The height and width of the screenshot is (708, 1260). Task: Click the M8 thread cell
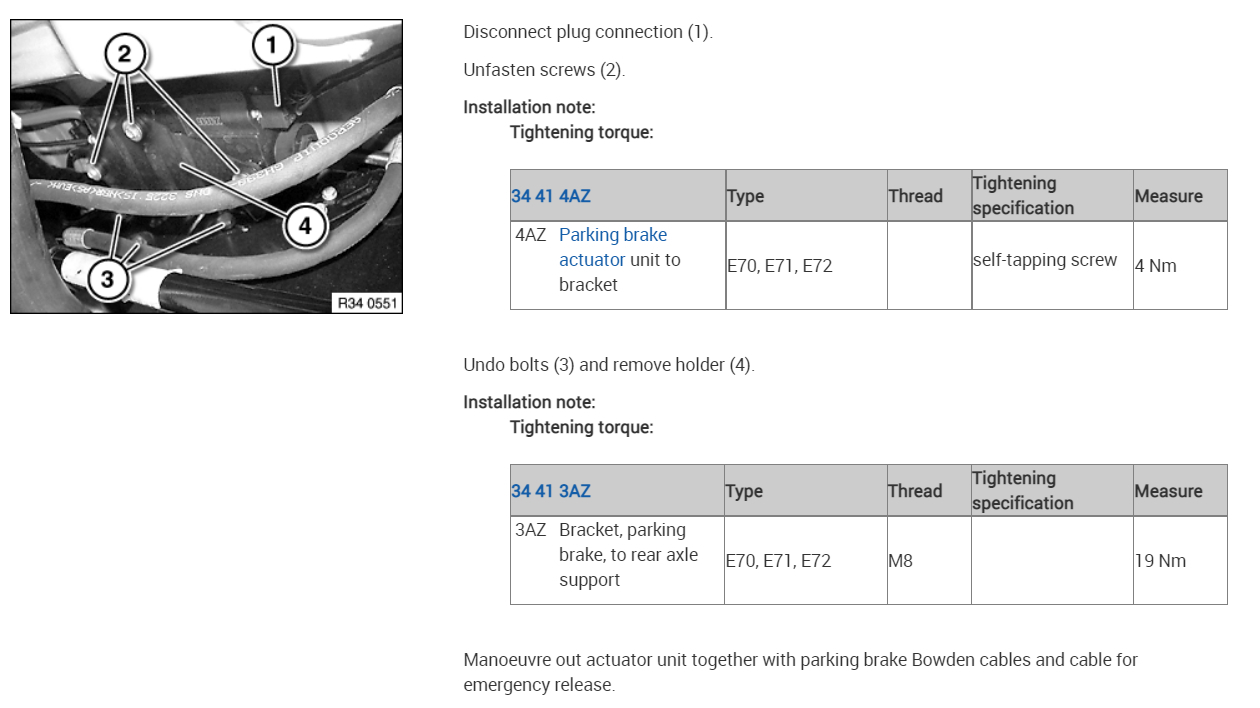(900, 561)
